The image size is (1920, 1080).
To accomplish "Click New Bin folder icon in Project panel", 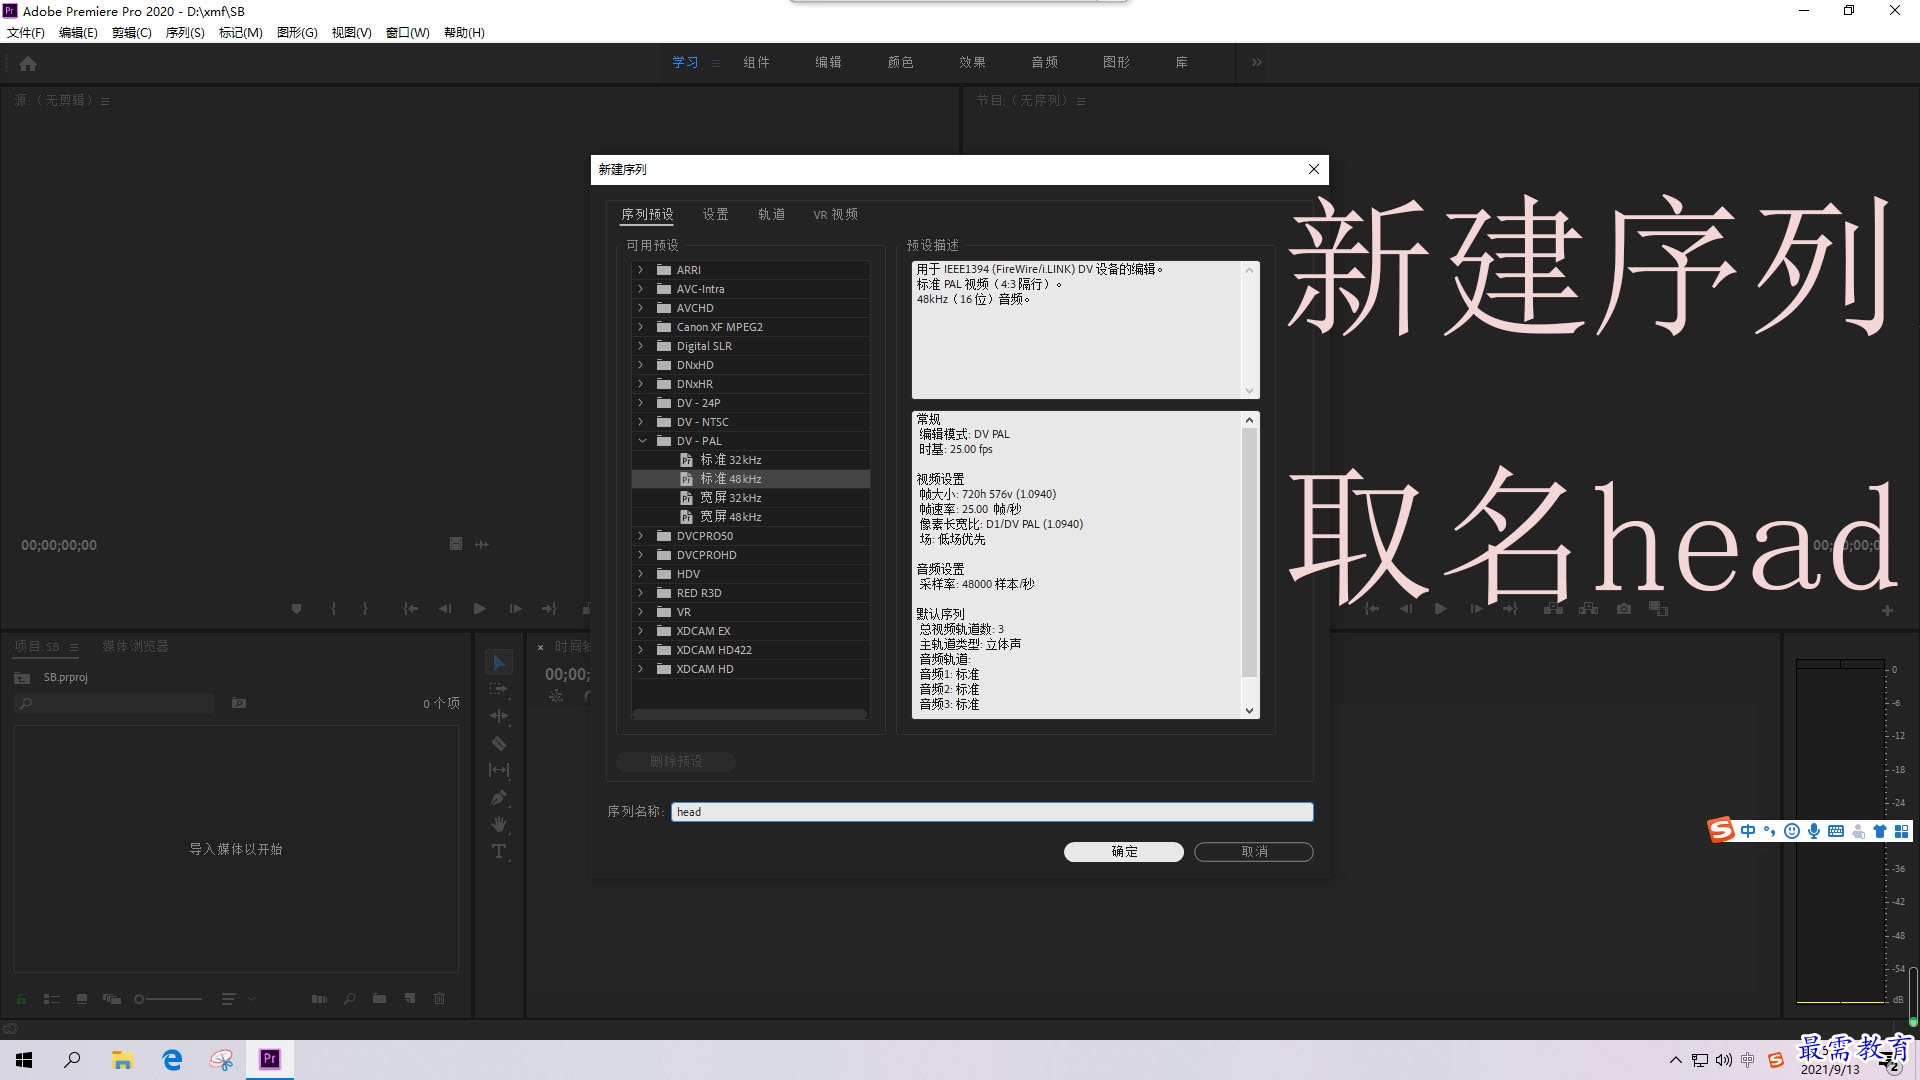I will point(379,998).
